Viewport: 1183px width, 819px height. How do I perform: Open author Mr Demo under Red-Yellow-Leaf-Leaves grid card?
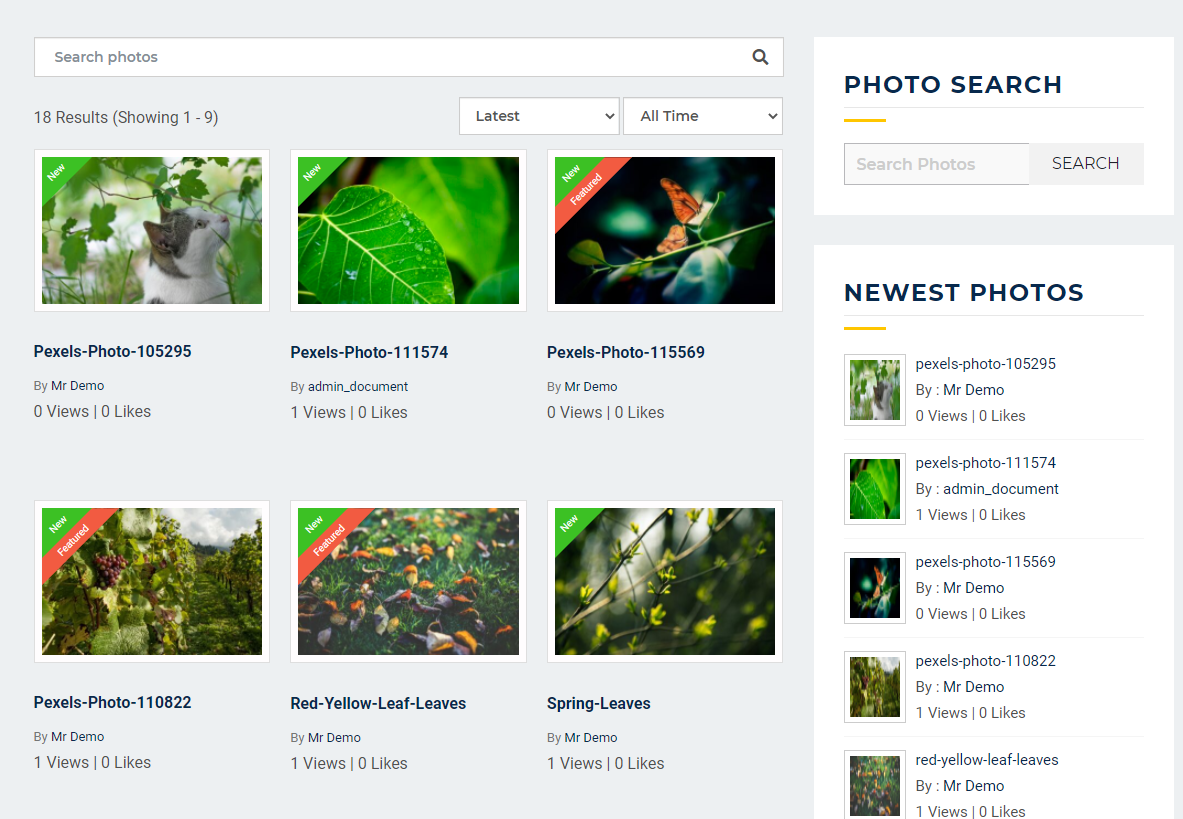(334, 737)
